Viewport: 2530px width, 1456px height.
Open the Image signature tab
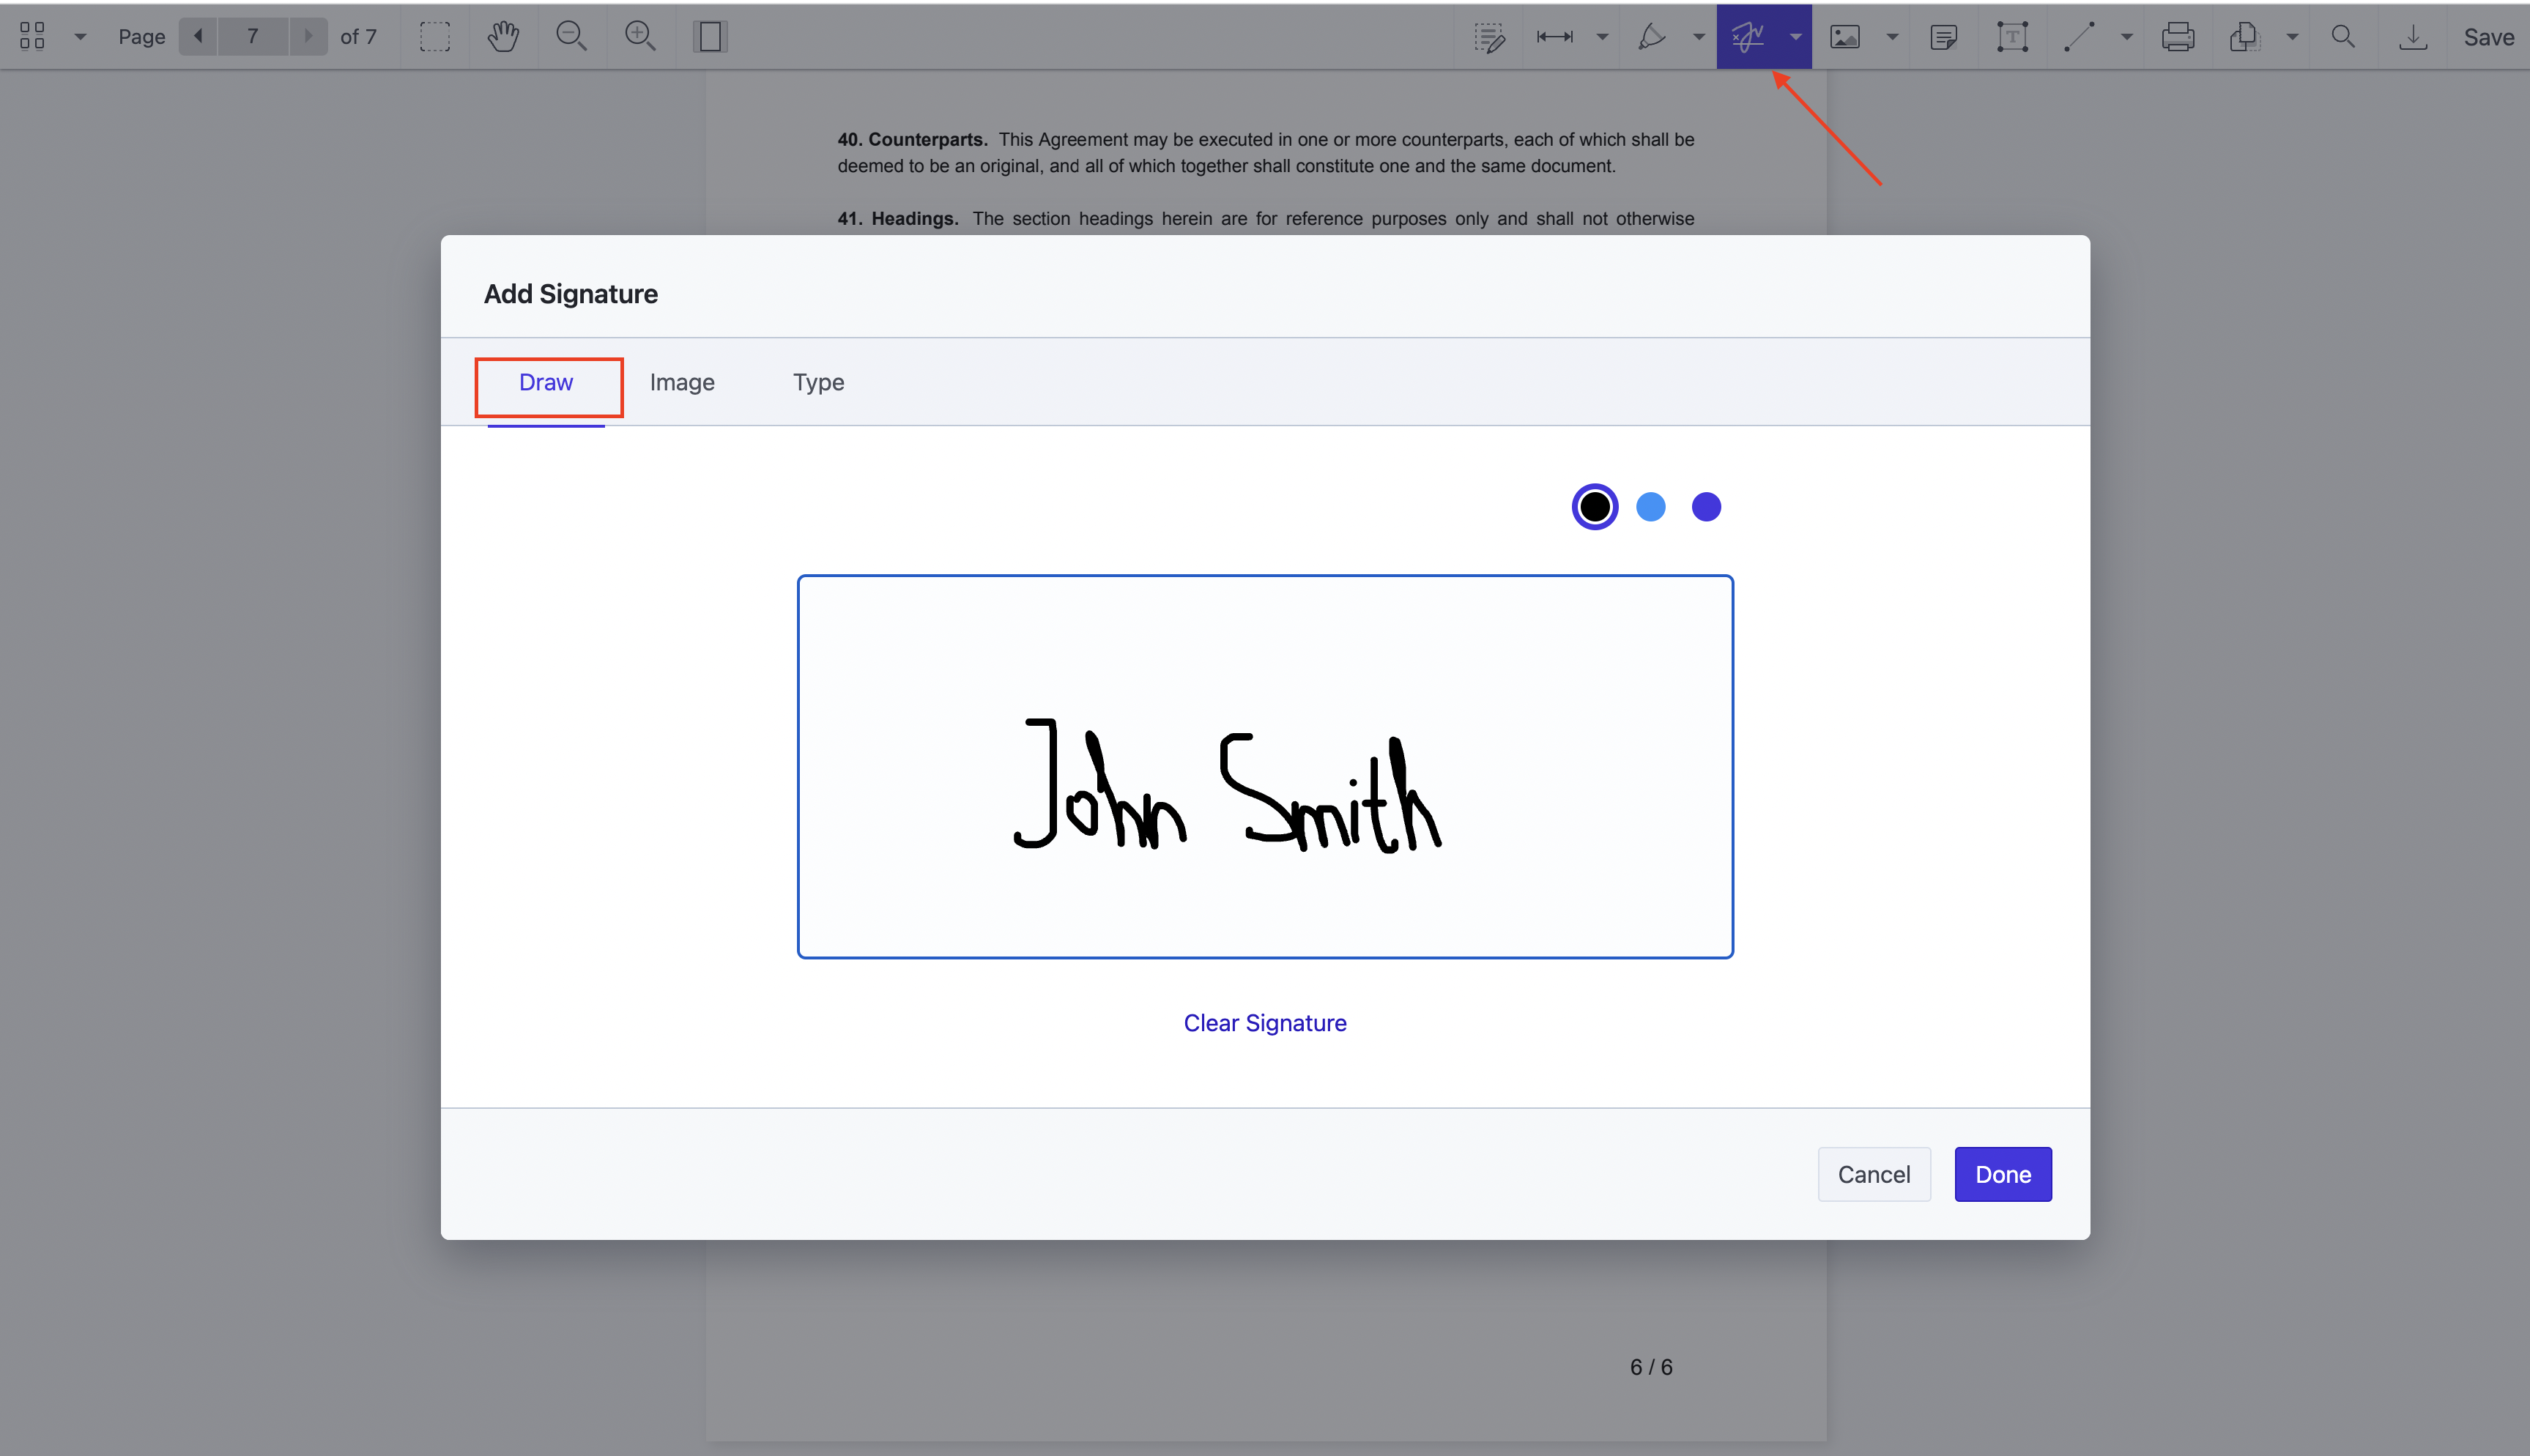coord(682,382)
